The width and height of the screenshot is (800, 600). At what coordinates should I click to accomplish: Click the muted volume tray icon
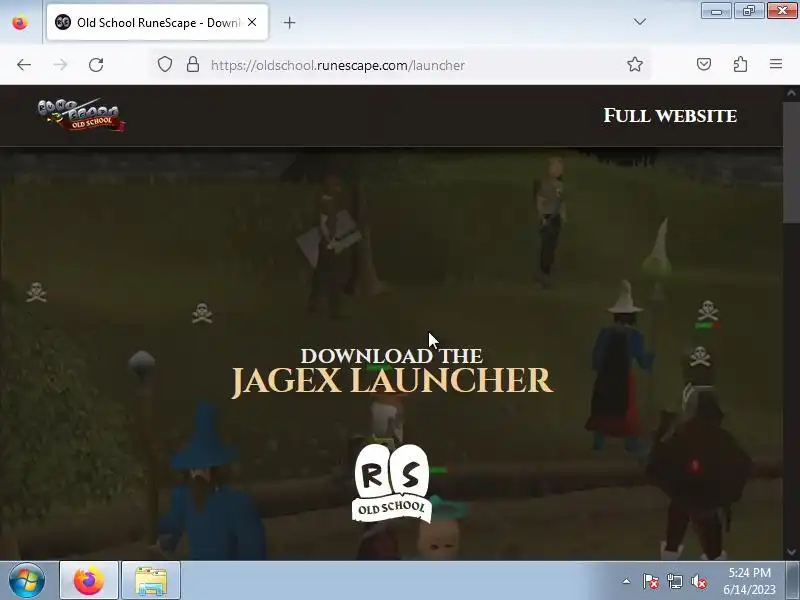pyautogui.click(x=699, y=581)
